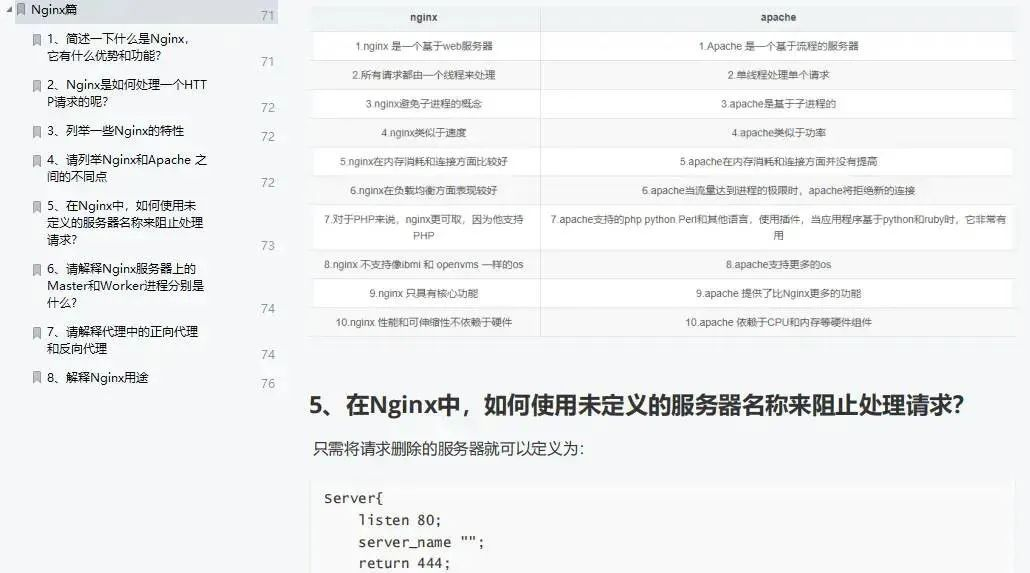Click heading 5、在Nginx中,如何使用未定义的服务器名称

pos(636,405)
